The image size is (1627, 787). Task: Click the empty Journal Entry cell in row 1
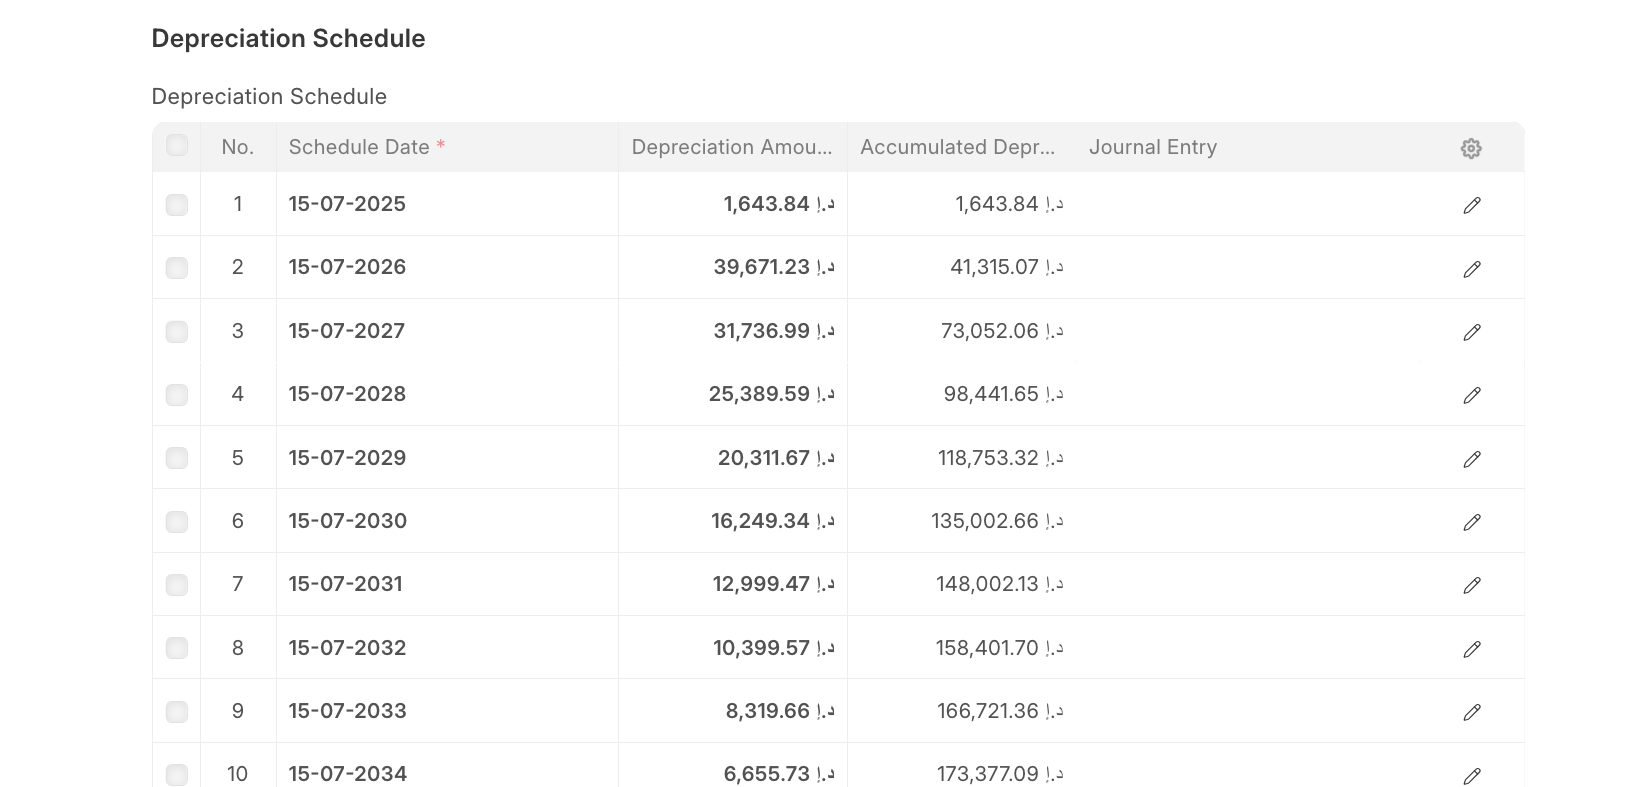coord(1247,204)
